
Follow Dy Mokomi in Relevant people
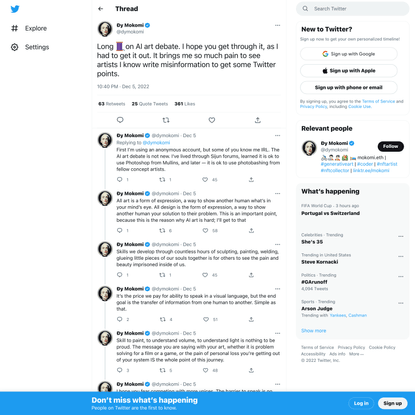tap(391, 146)
